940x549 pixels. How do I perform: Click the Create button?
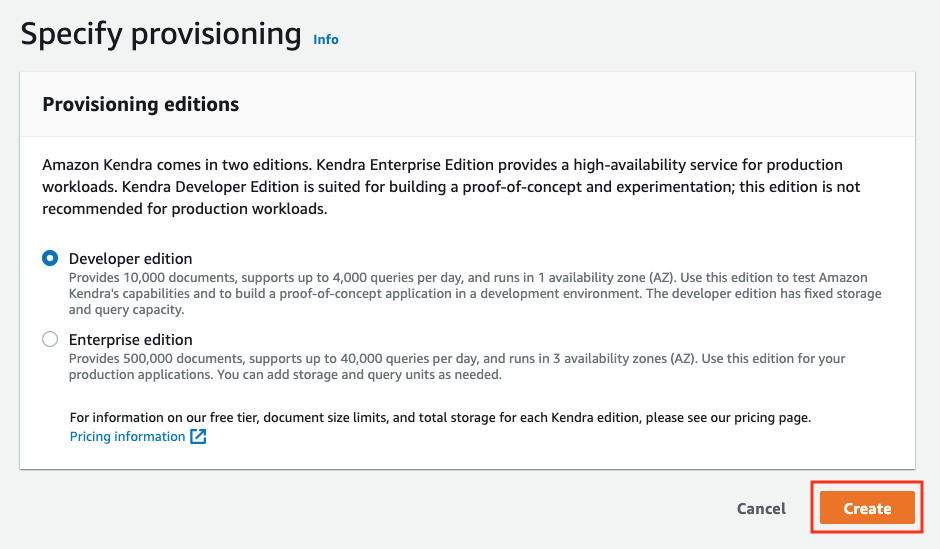tap(867, 508)
